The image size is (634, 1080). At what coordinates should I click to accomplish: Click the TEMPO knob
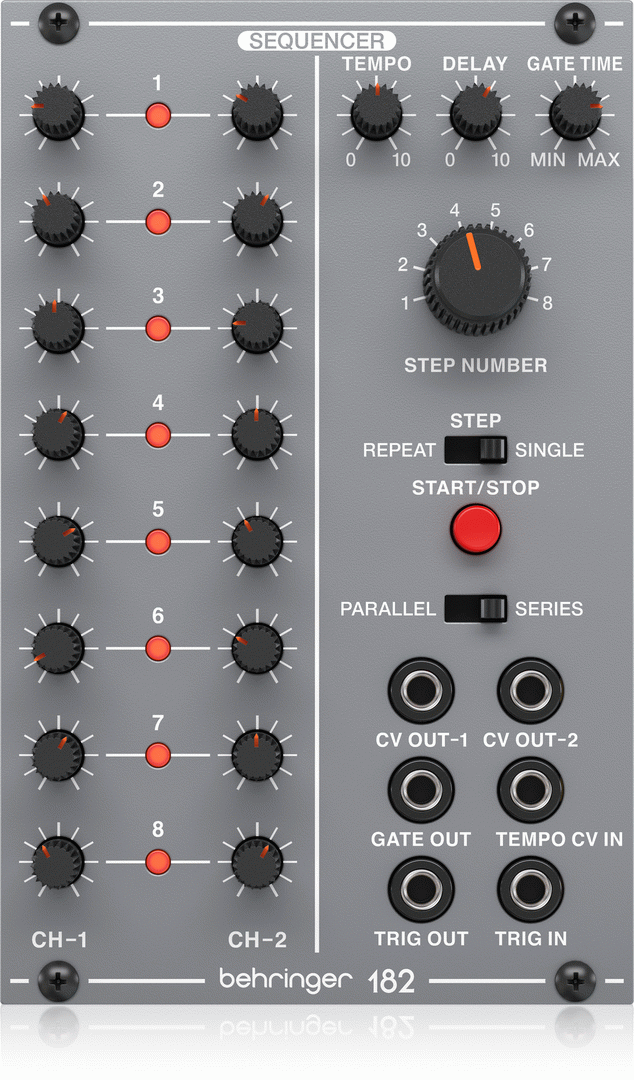click(x=376, y=112)
